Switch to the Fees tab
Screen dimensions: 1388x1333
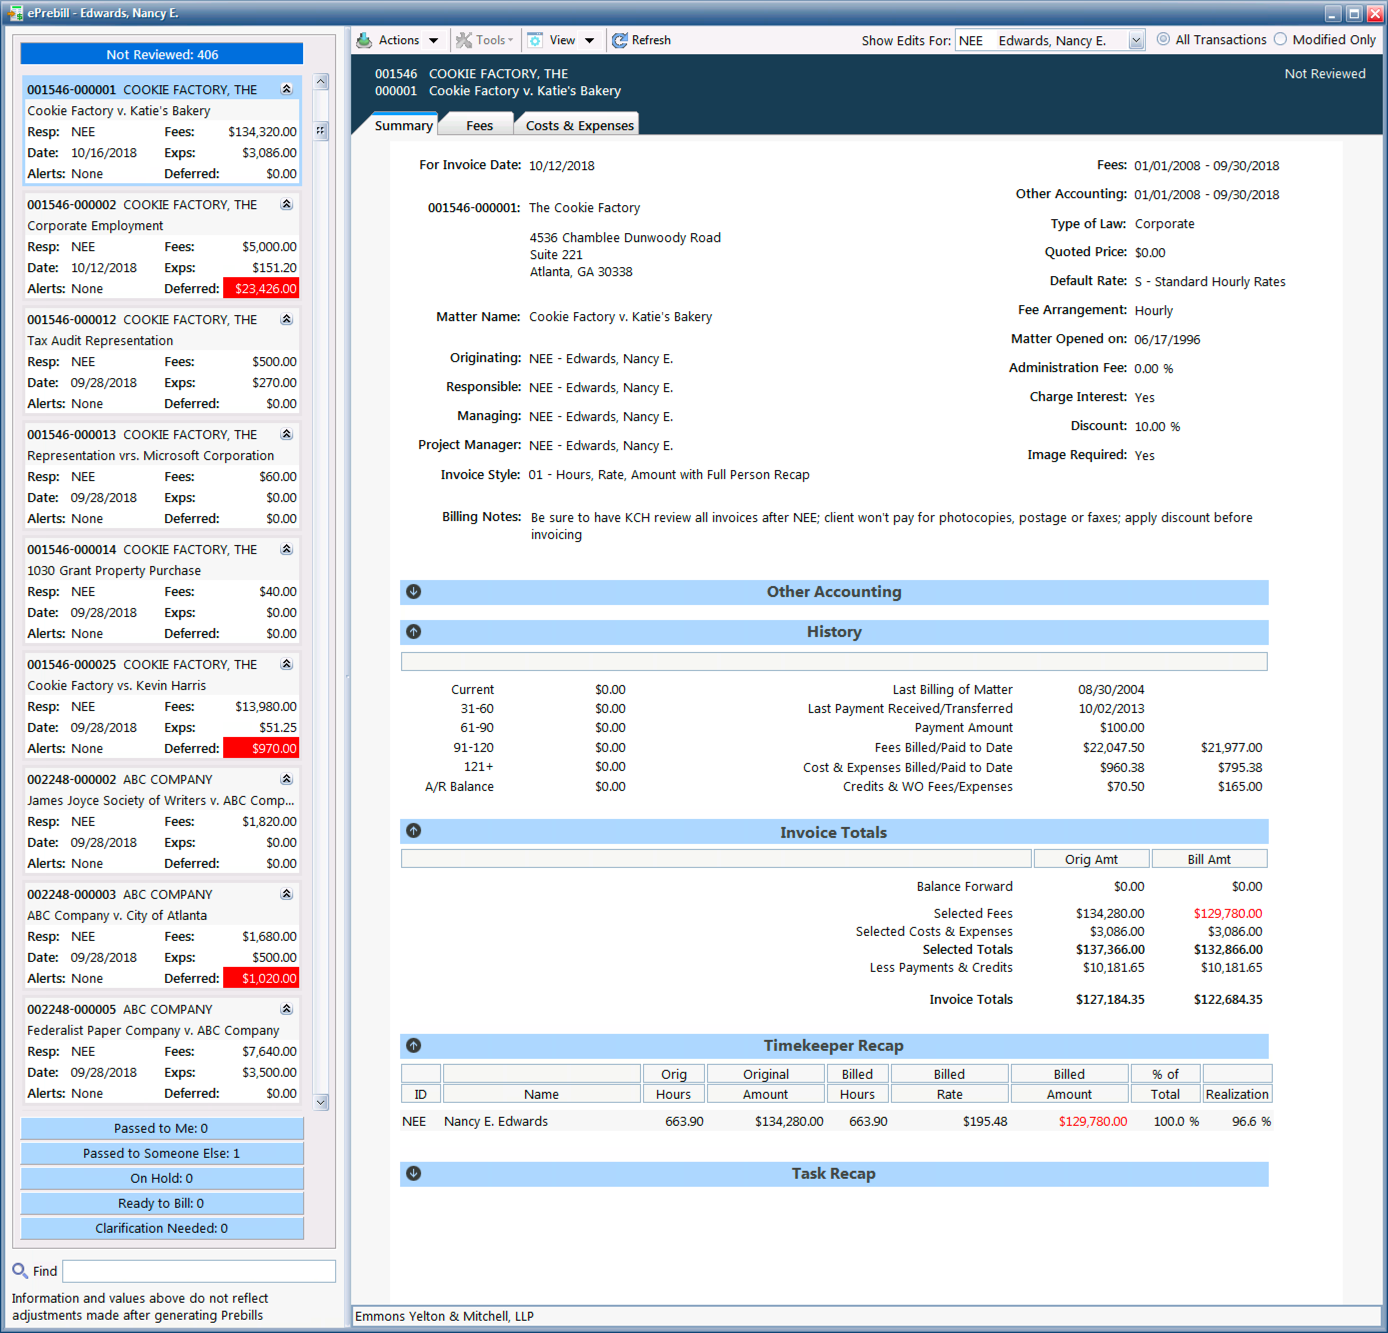479,126
